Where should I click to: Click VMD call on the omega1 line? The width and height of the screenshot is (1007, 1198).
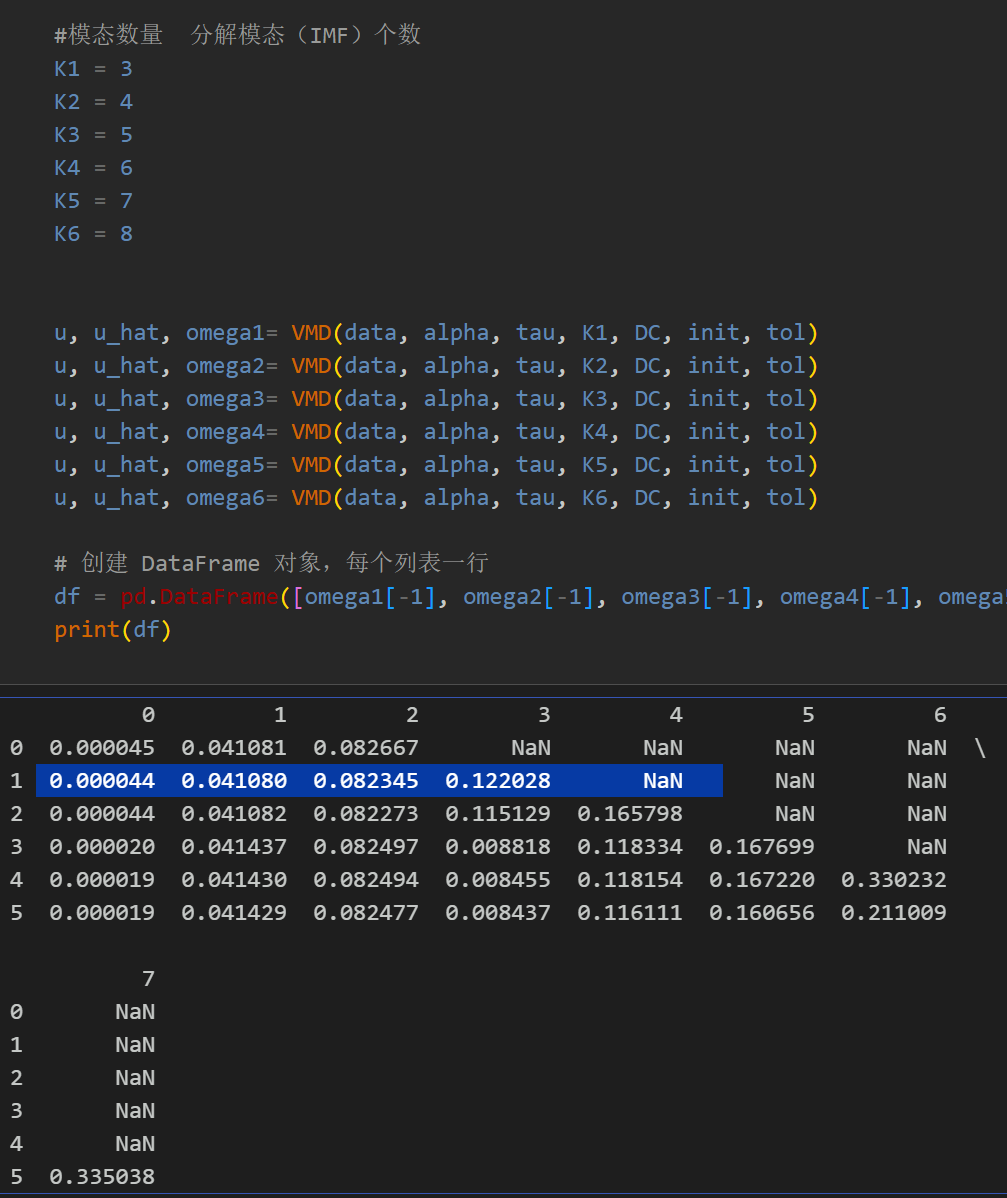tap(311, 333)
